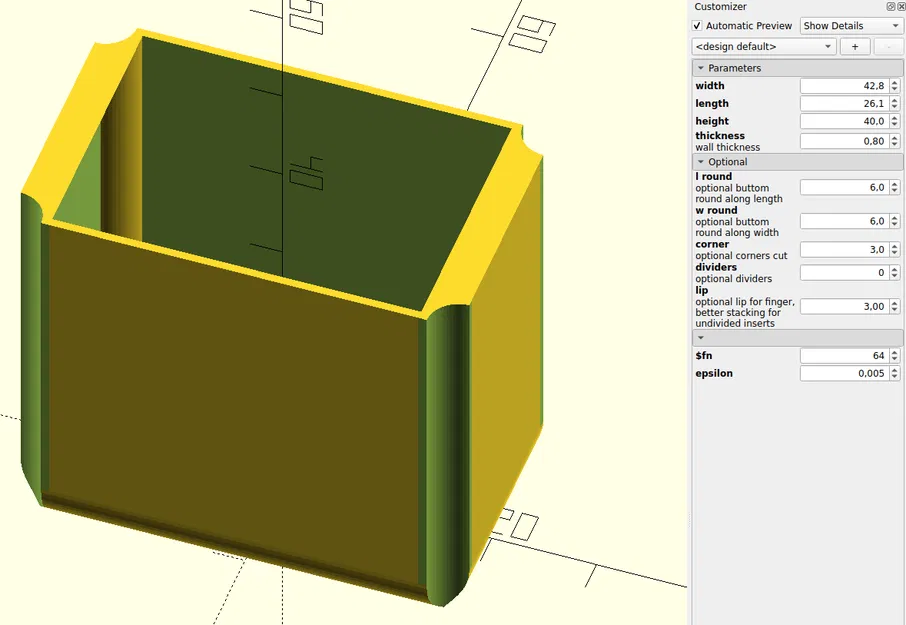The height and width of the screenshot is (625, 906).
Task: Open the Show Details dropdown
Action: (851, 25)
